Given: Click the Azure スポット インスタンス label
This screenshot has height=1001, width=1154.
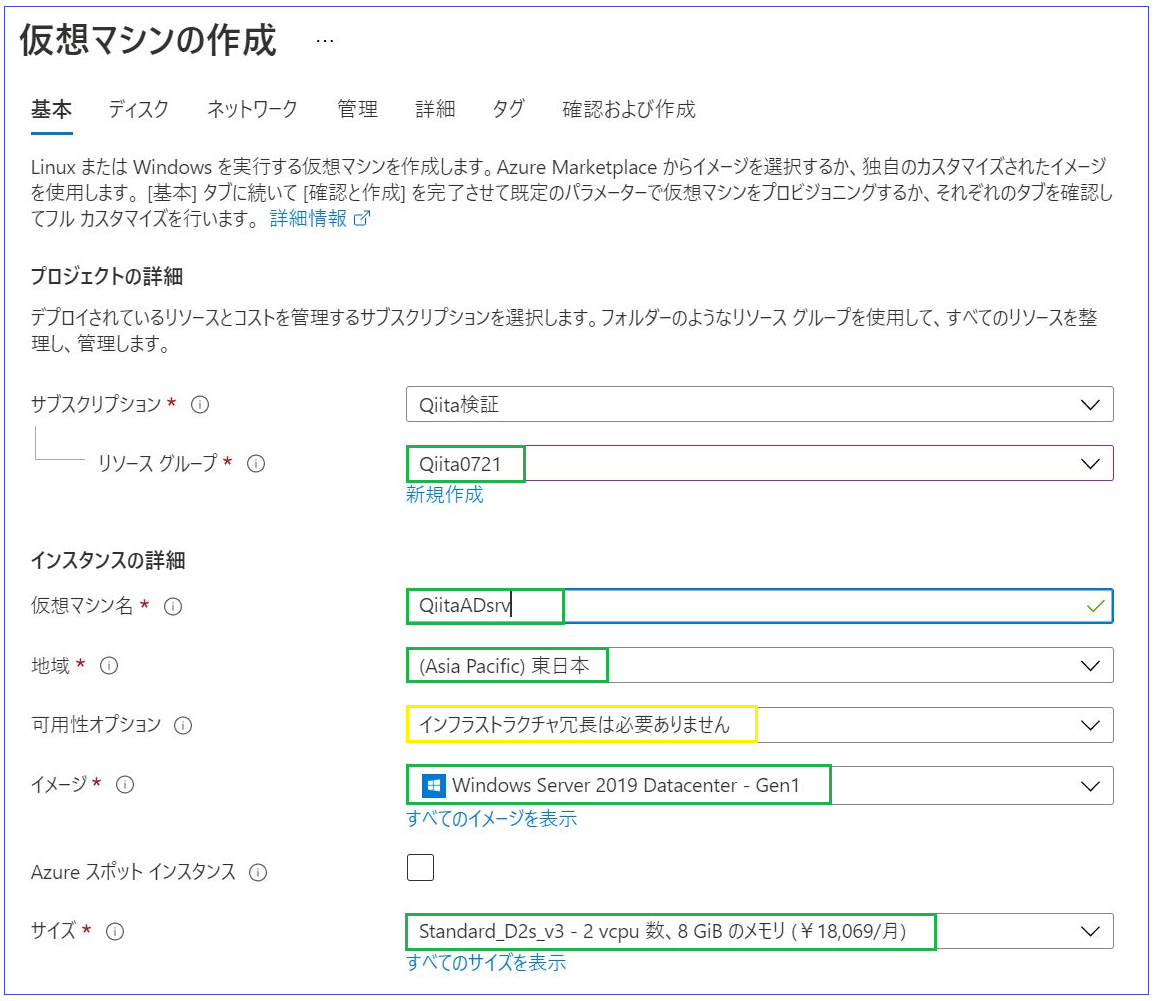Looking at the screenshot, I should (x=133, y=872).
